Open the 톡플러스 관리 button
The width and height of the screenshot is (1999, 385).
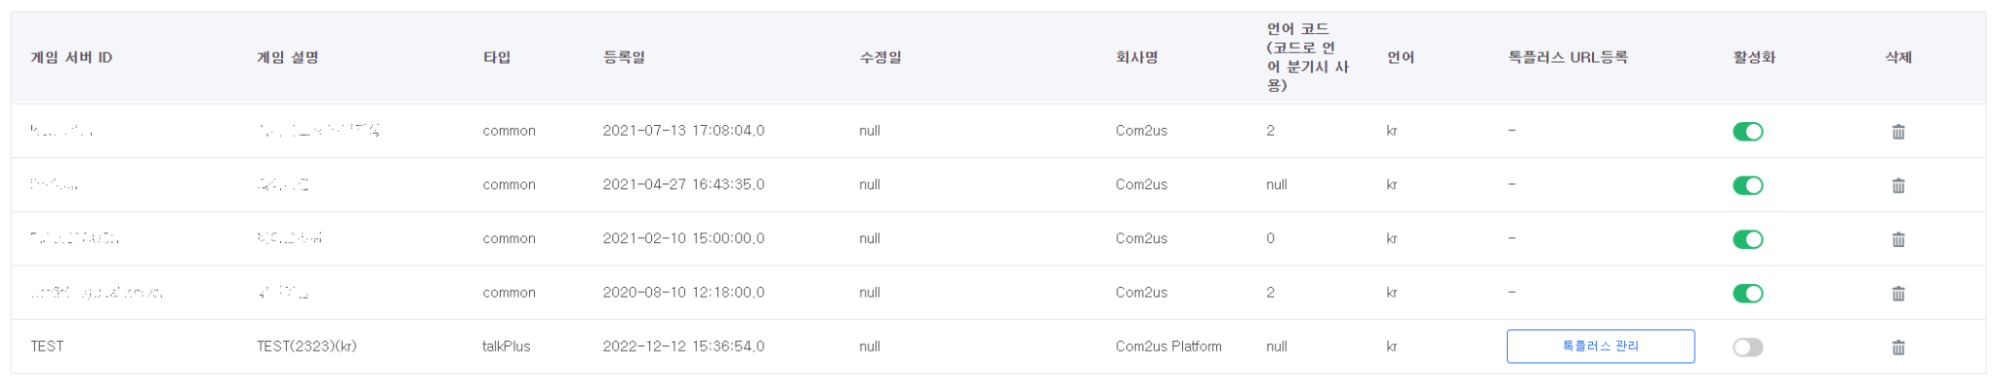(1600, 346)
